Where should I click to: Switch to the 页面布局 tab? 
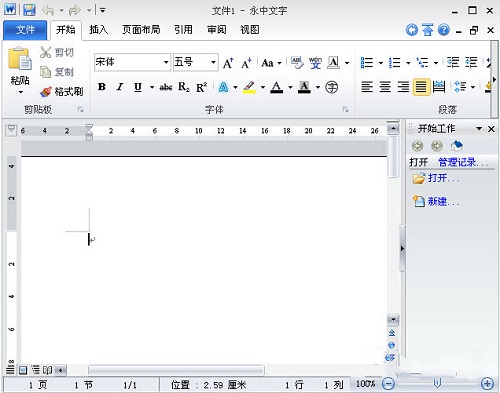141,30
